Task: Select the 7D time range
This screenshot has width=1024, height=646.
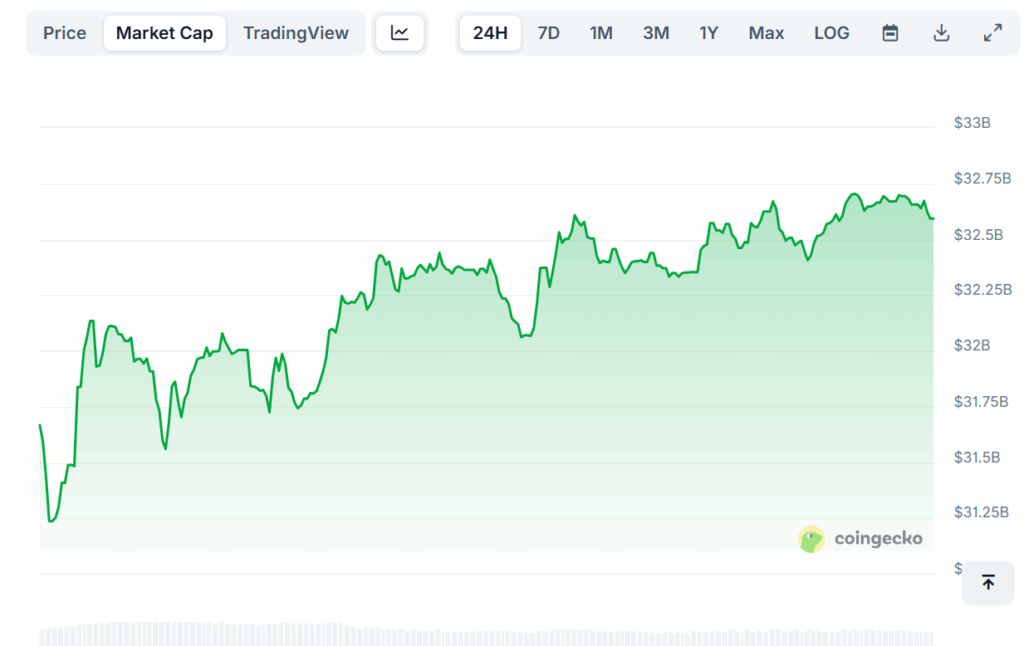Action: 549,33
